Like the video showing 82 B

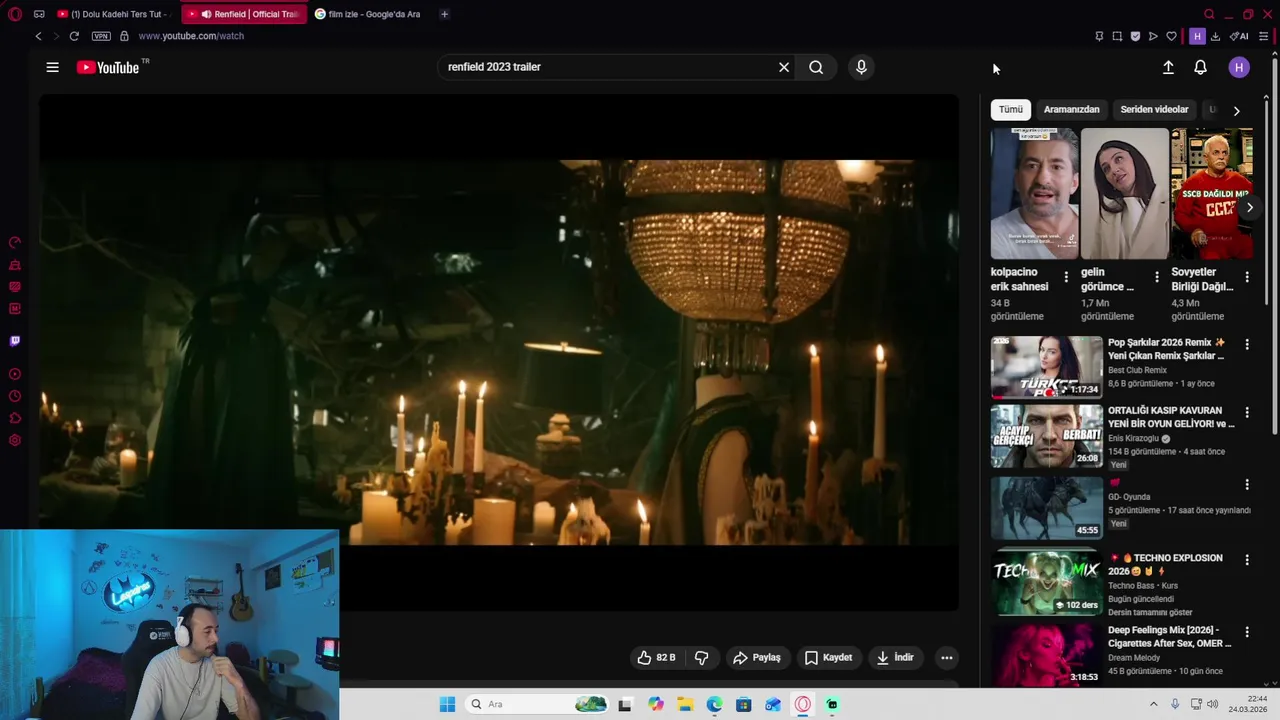click(x=656, y=657)
